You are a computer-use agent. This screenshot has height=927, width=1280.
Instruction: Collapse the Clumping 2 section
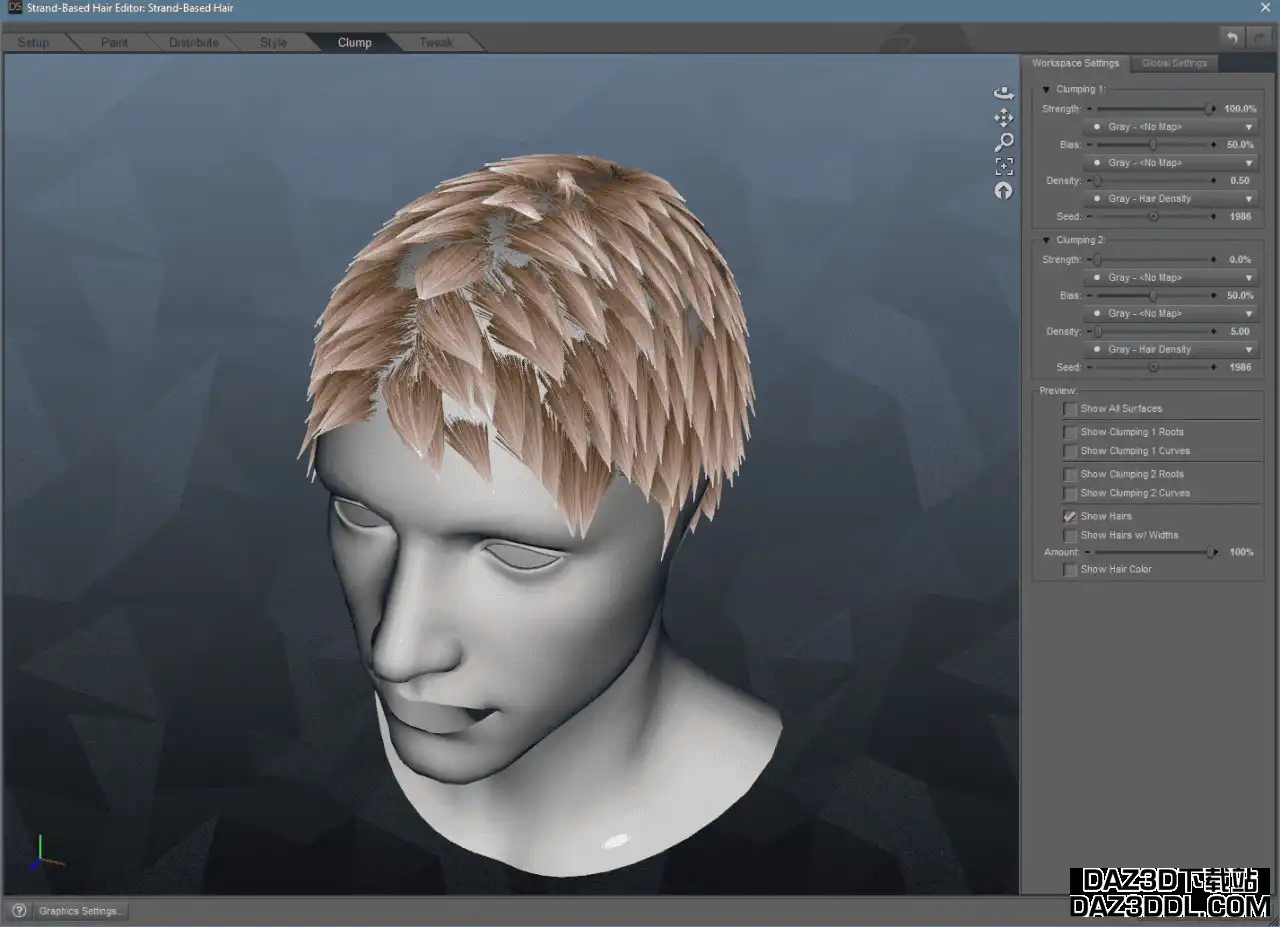pyautogui.click(x=1046, y=240)
